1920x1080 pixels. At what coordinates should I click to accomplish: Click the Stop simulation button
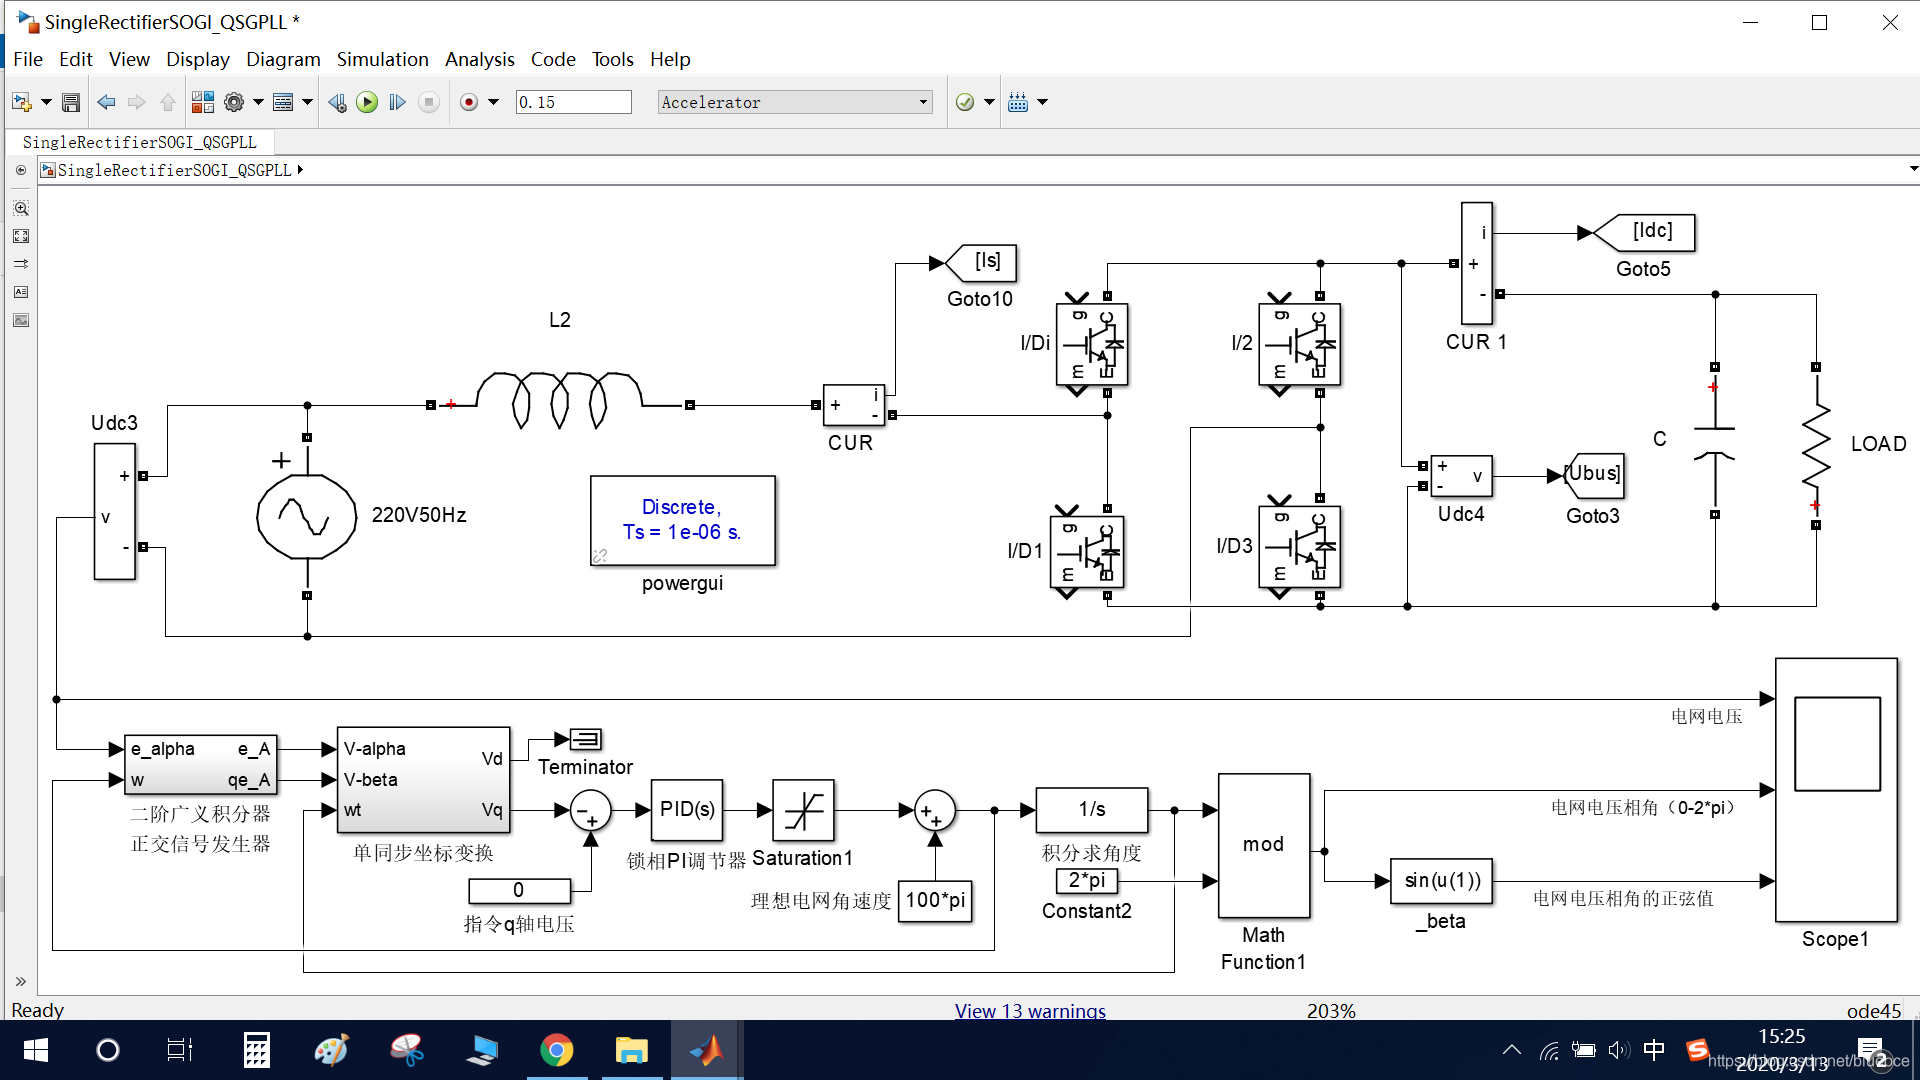coord(429,102)
